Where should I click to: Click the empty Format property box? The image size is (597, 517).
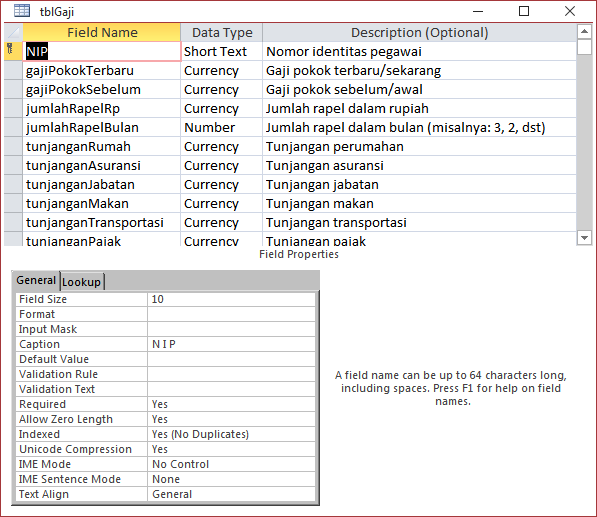coord(231,314)
